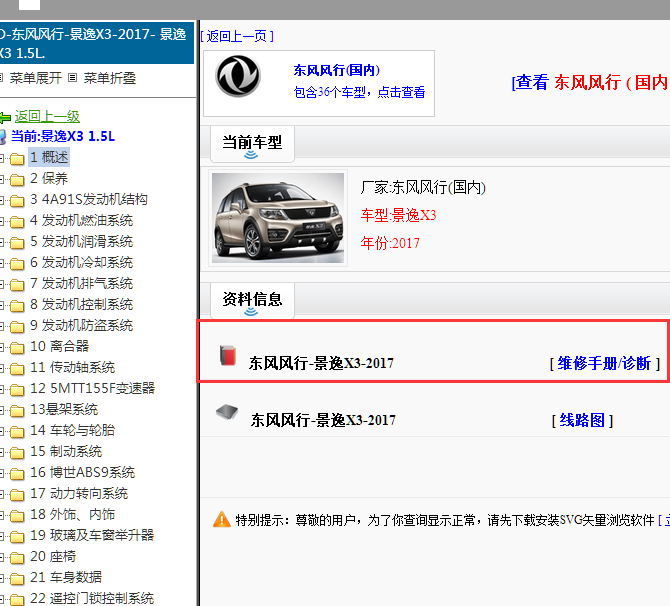The image size is (670, 606).
Task: Open the 21 车身数据 tree node
Action: click(66, 577)
